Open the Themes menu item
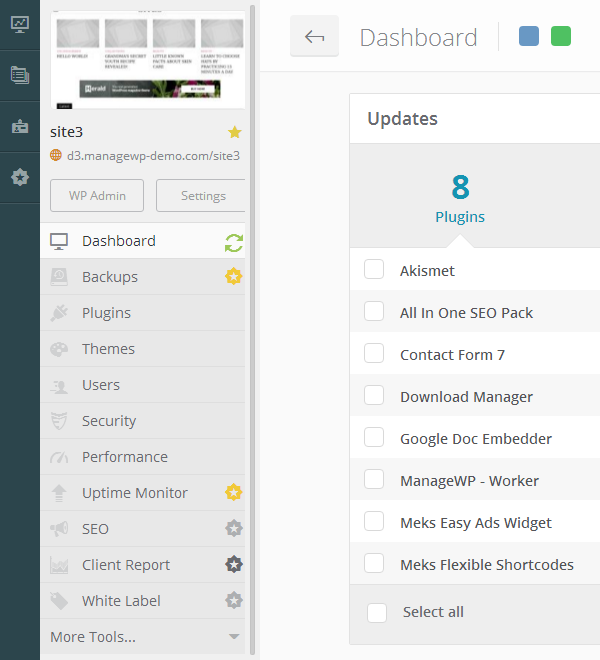 point(143,349)
